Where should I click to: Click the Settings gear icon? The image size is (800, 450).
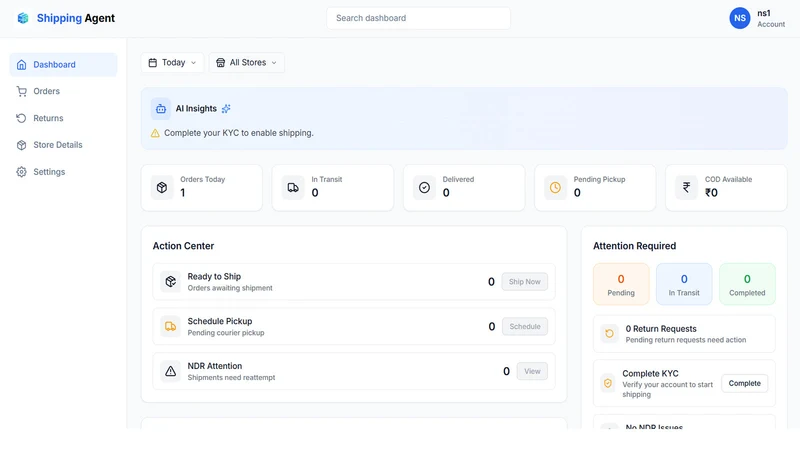(x=21, y=172)
